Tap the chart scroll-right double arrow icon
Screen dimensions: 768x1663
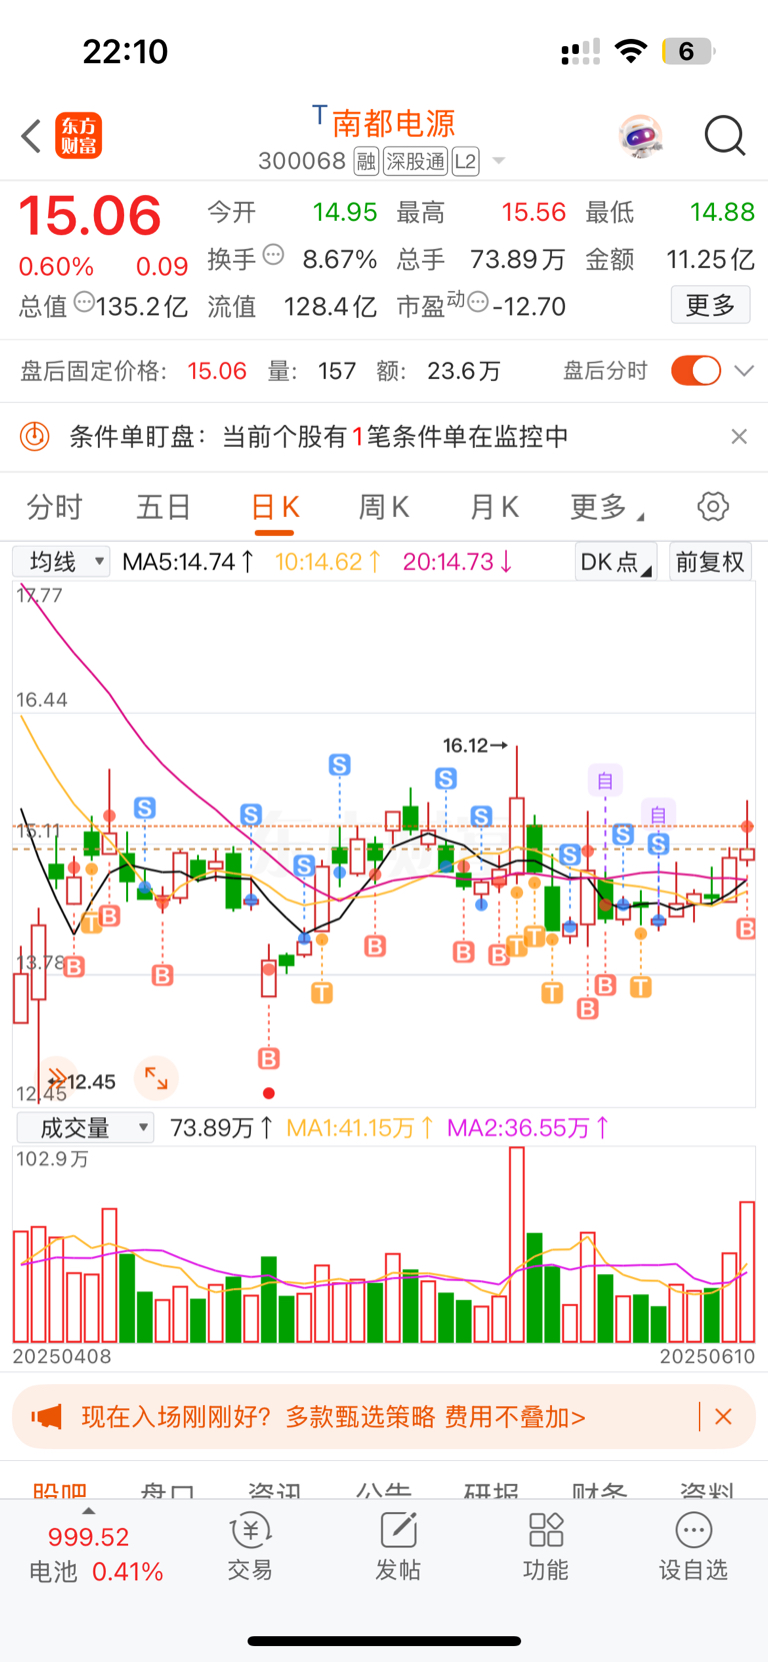click(x=57, y=1078)
